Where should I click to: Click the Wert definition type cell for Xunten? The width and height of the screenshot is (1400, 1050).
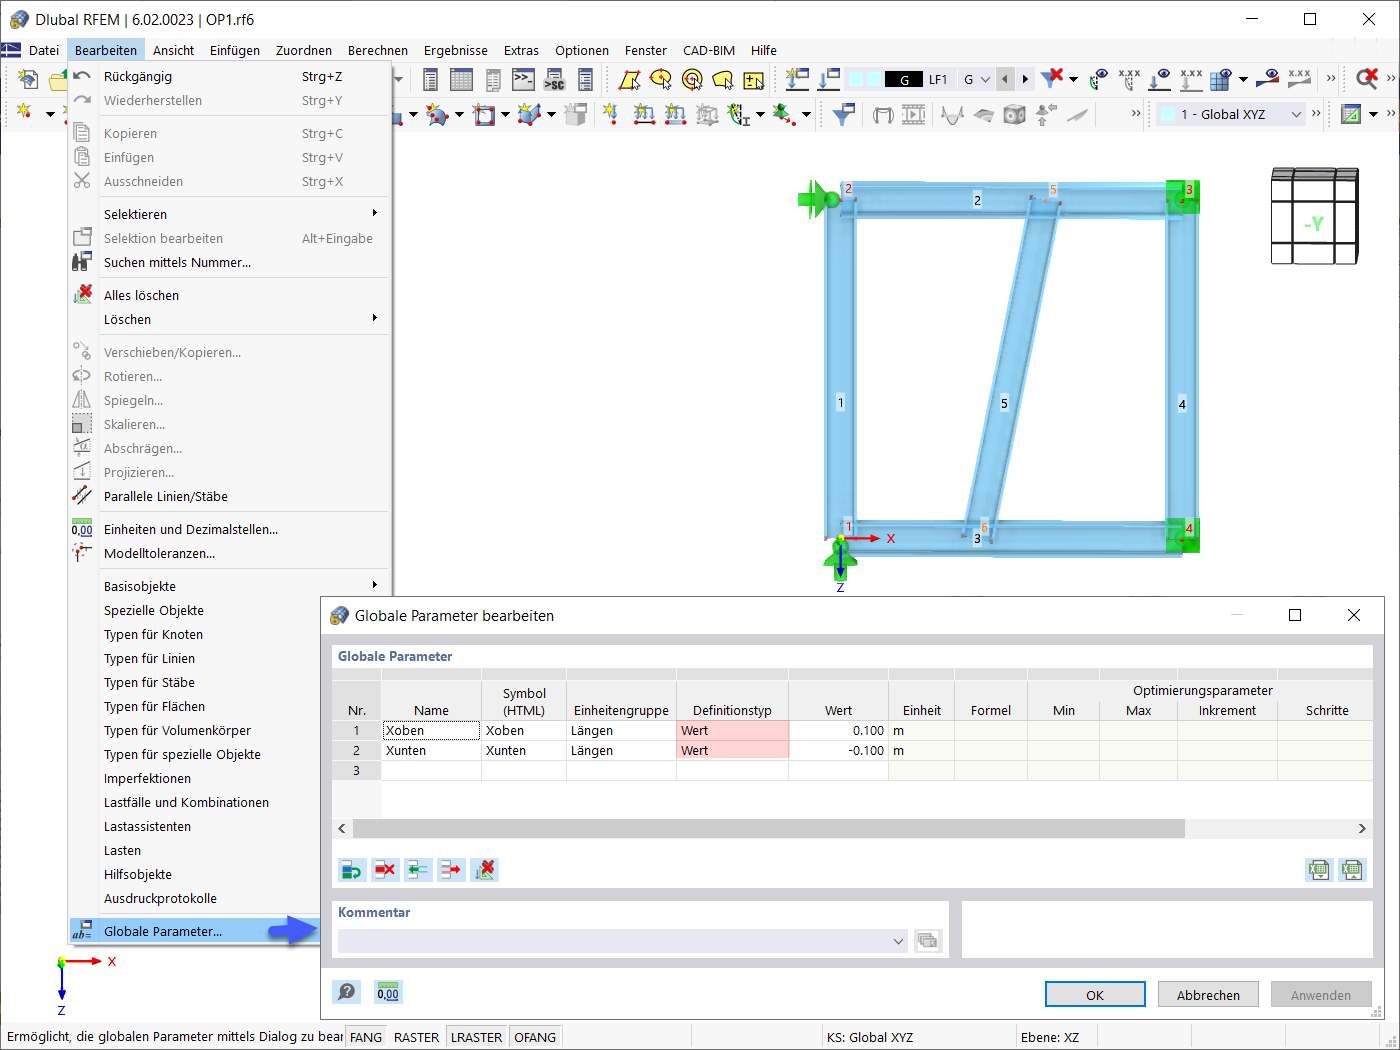pyautogui.click(x=732, y=751)
